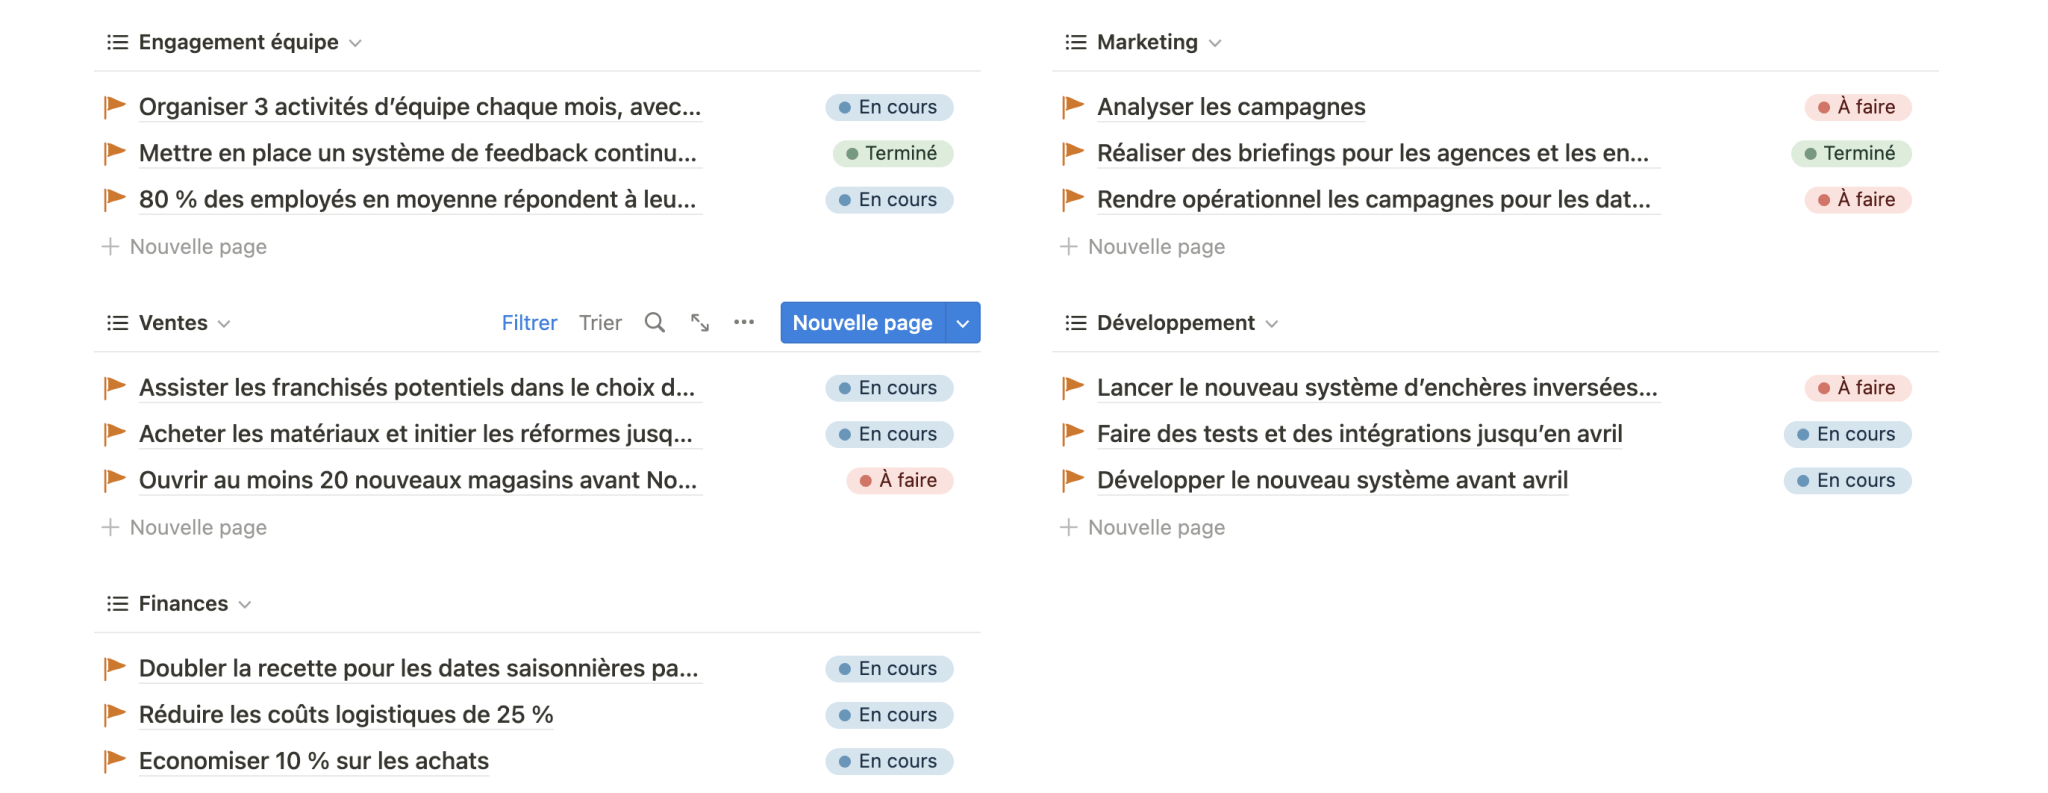Open the blue Nouvelle page dropdown arrow
This screenshot has height=793, width=2048.
point(963,323)
